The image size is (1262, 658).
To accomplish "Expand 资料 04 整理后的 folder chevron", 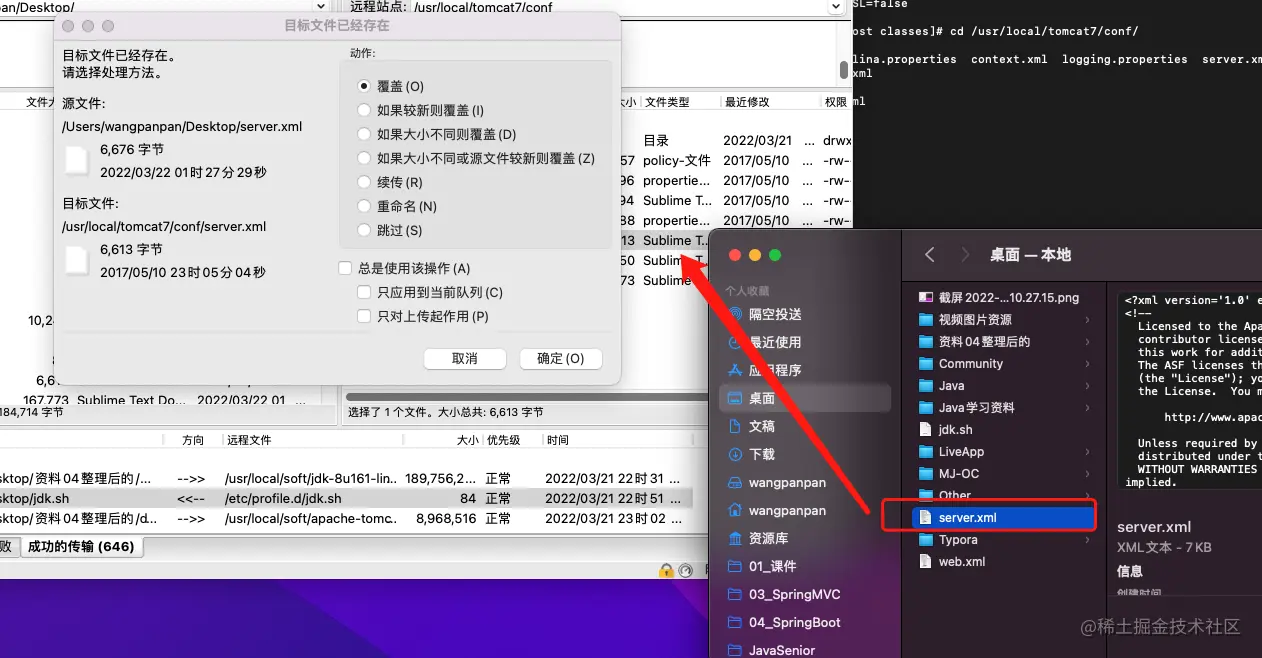I will (1087, 342).
